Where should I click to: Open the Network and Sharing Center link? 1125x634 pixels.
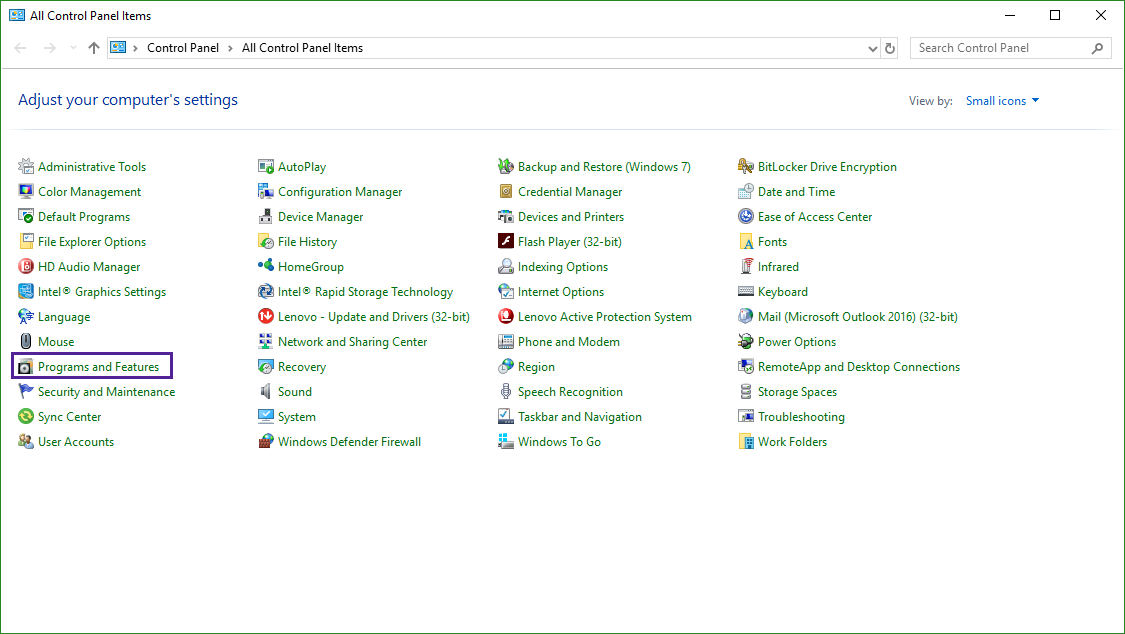coord(352,342)
